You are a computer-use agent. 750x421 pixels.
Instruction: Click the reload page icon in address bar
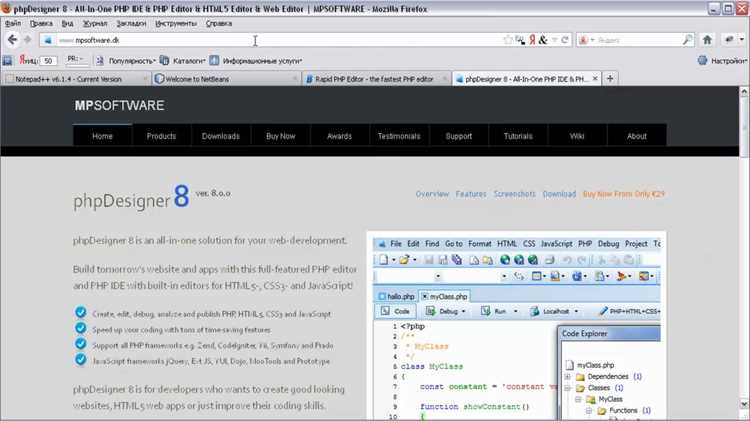tap(565, 40)
